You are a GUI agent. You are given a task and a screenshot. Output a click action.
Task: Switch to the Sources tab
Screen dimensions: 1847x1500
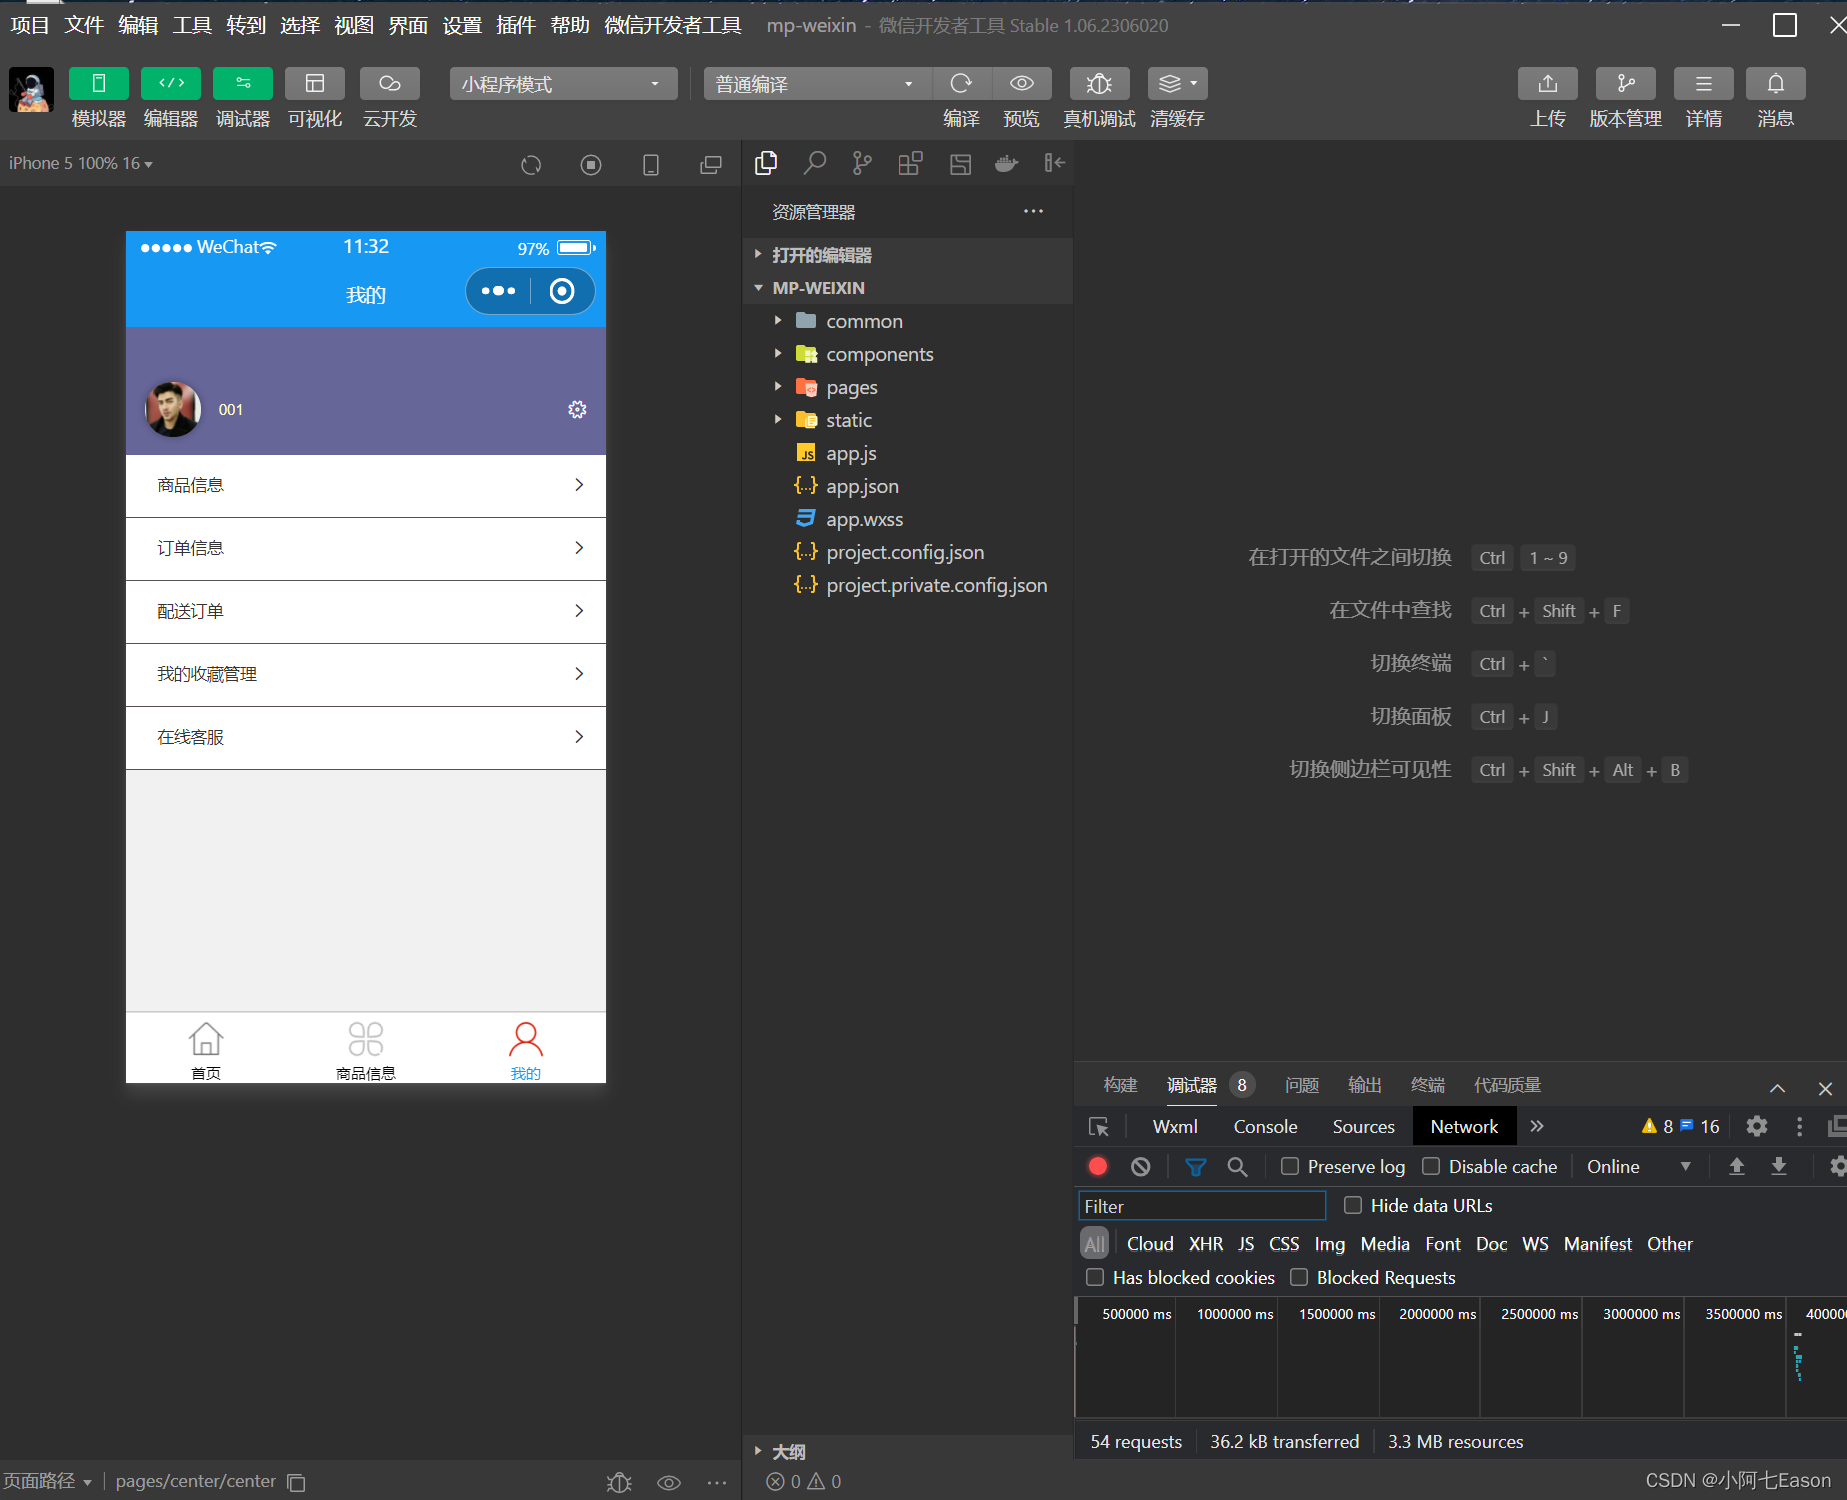(x=1363, y=1127)
